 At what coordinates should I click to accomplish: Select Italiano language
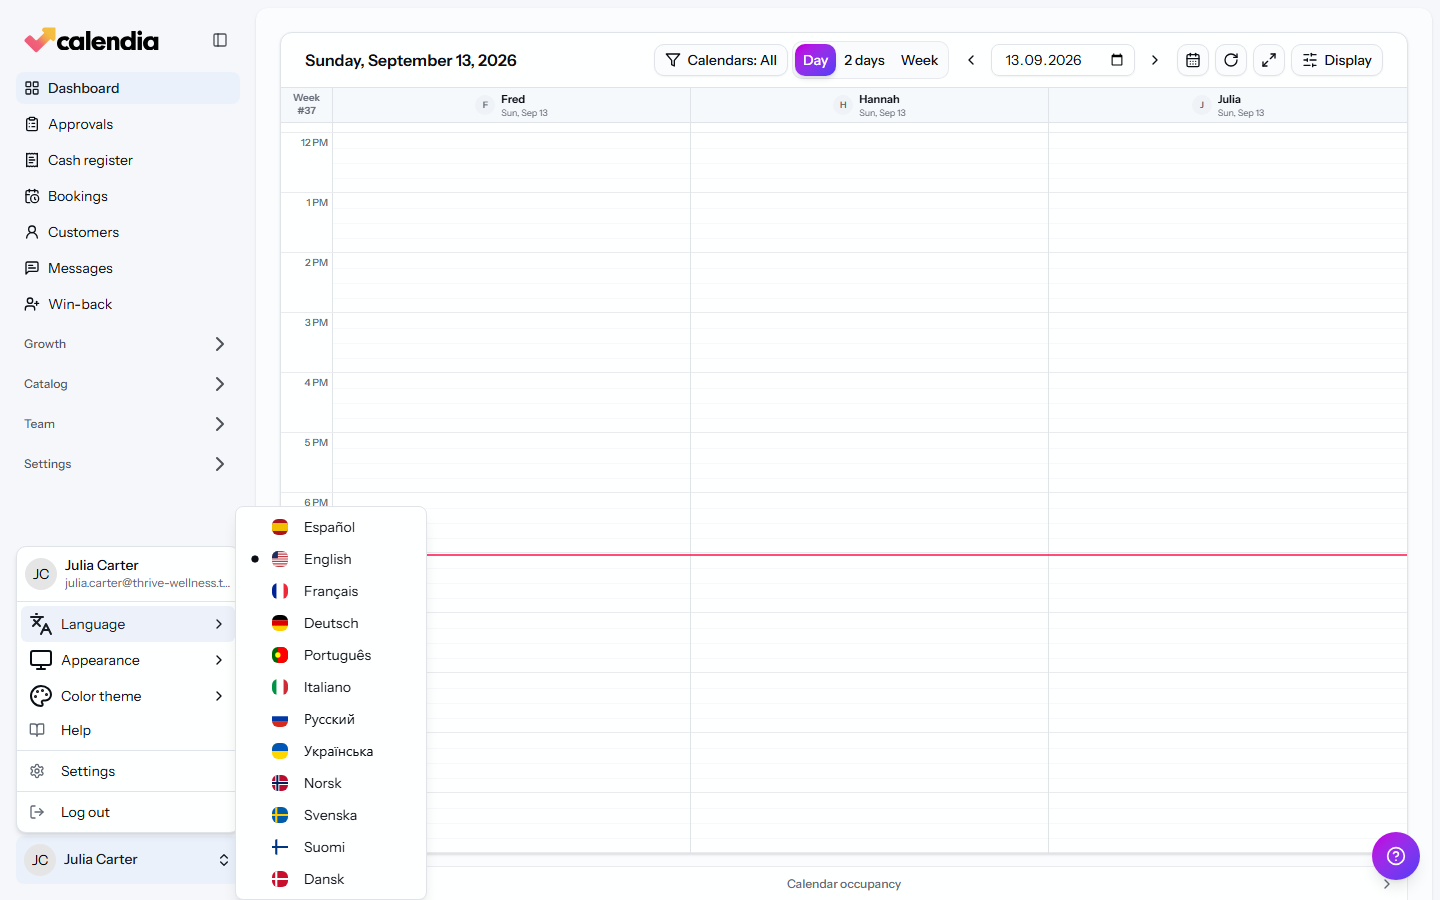(331, 687)
